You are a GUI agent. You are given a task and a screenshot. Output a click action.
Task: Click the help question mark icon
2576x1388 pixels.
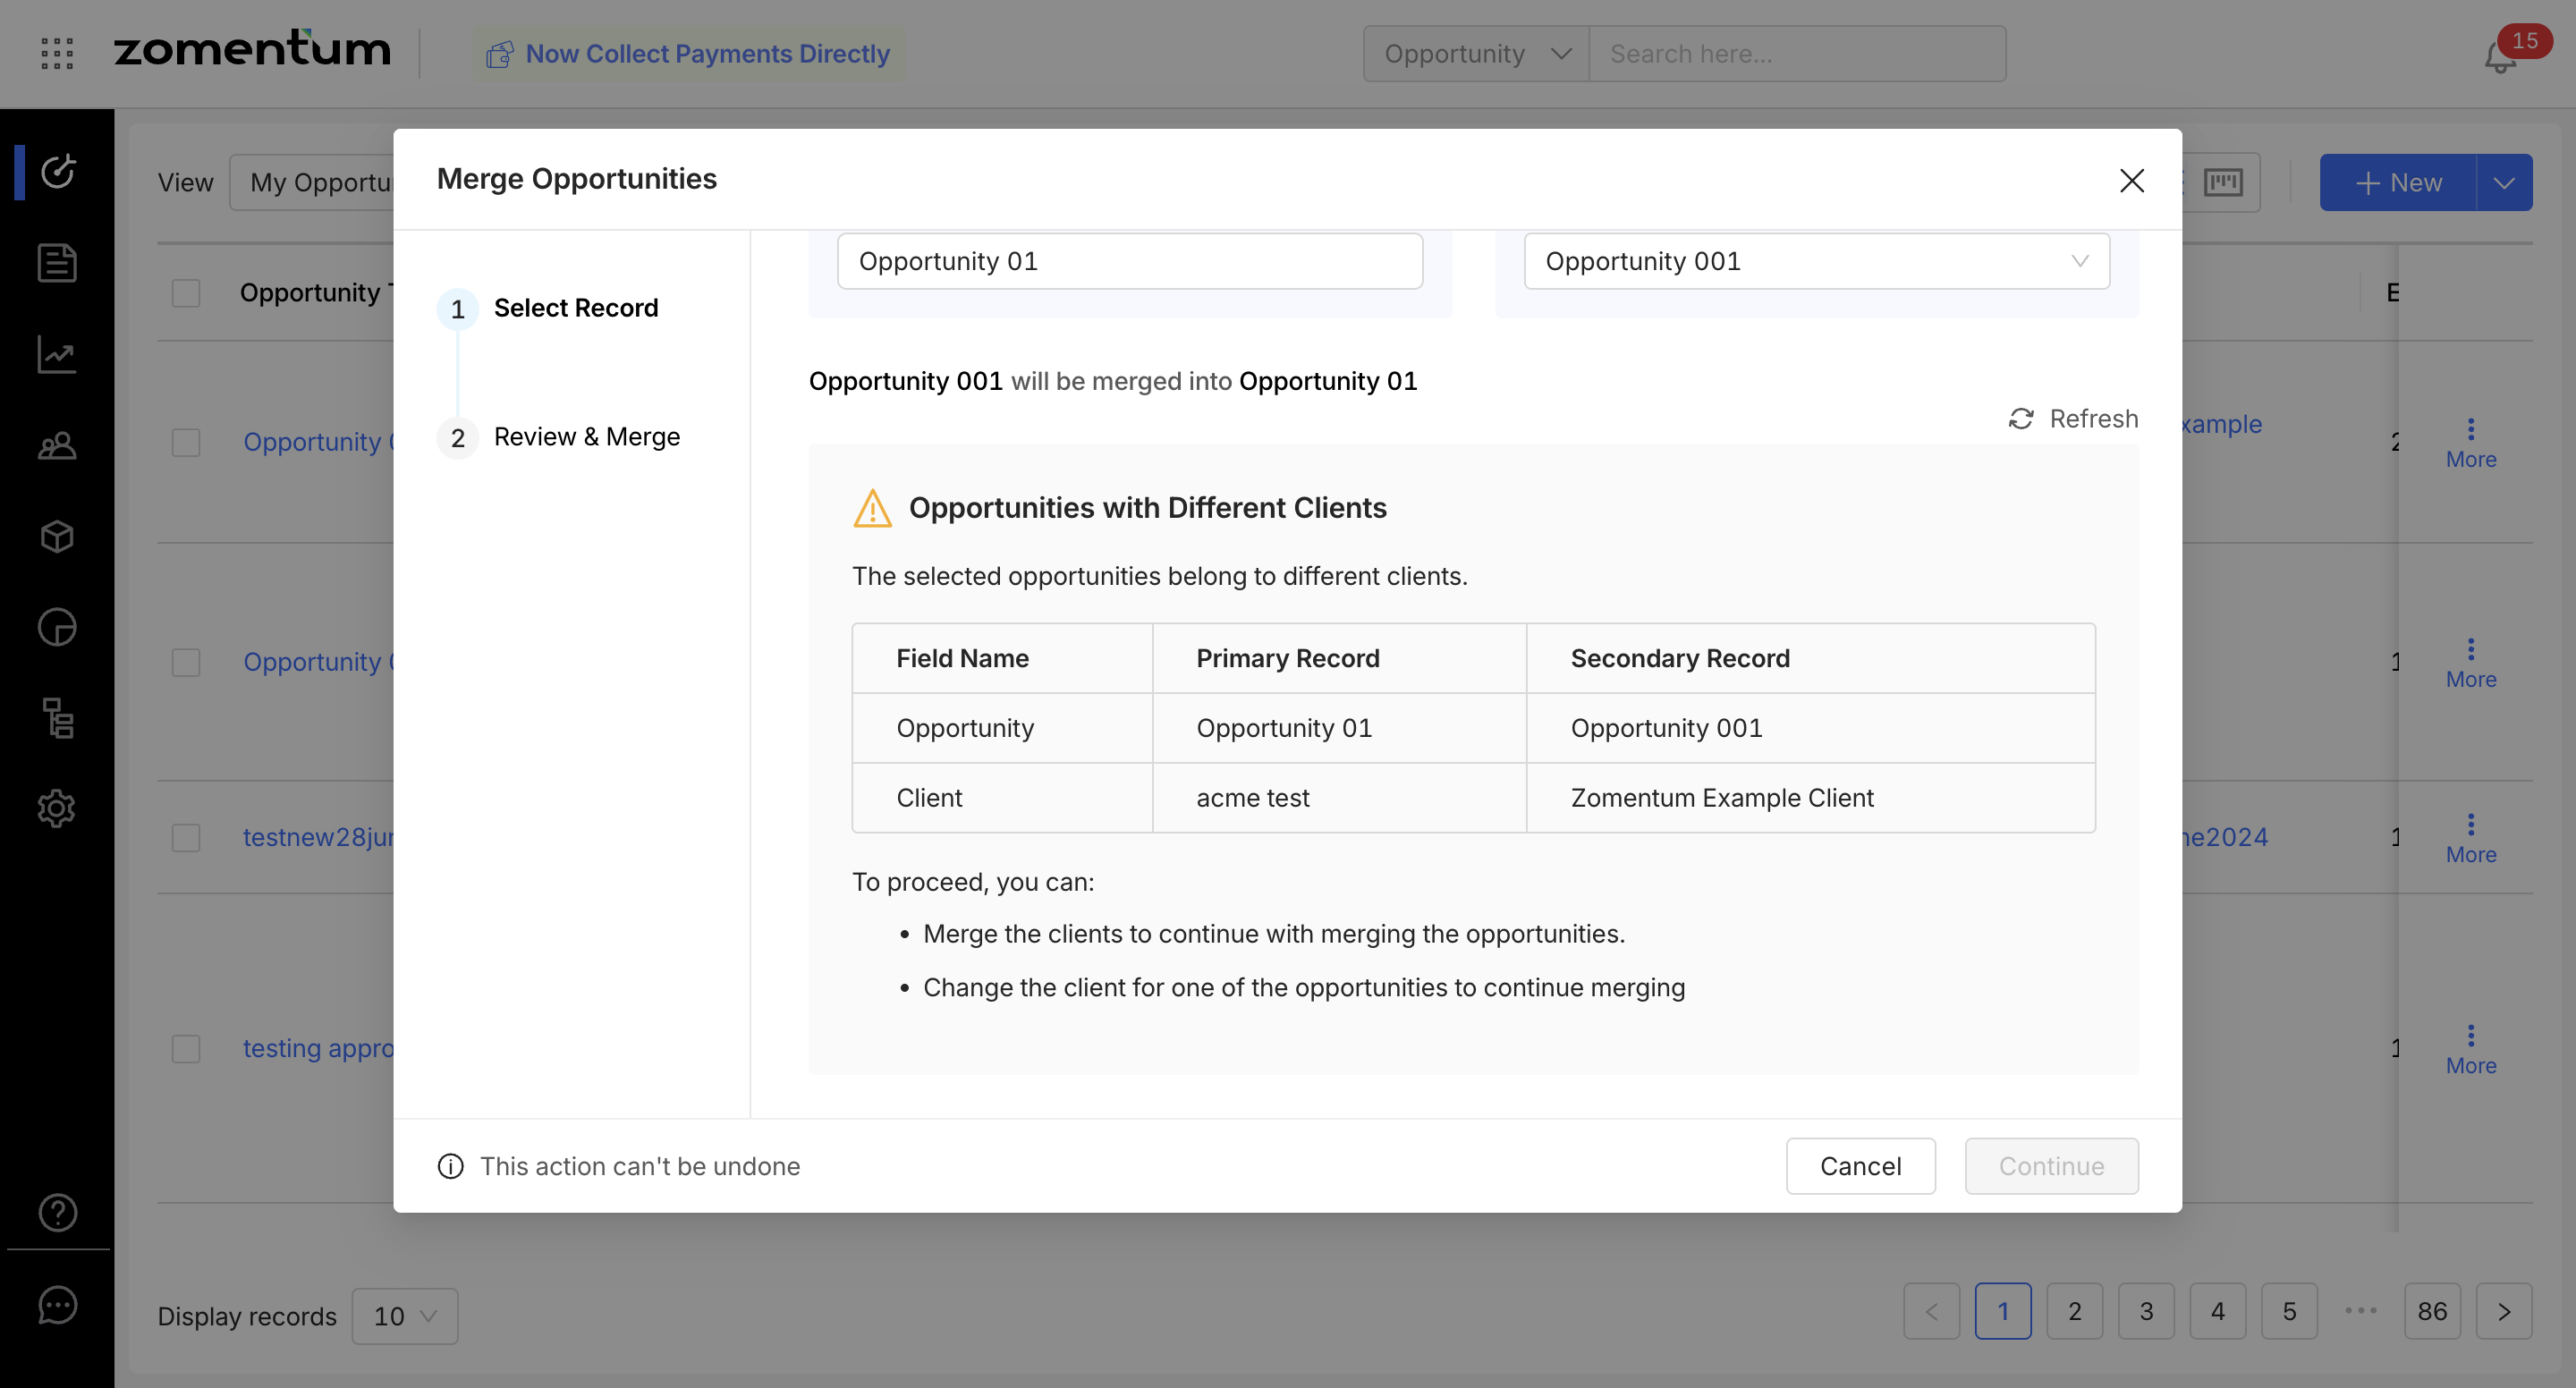(x=57, y=1213)
